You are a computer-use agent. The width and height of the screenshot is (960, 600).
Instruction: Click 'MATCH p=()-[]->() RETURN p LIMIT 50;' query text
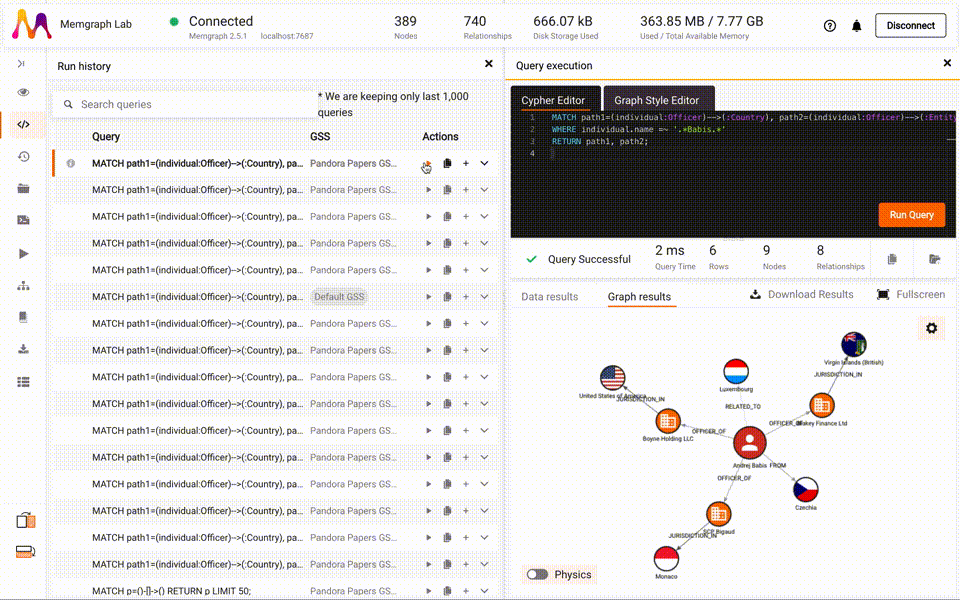pyautogui.click(x=171, y=591)
